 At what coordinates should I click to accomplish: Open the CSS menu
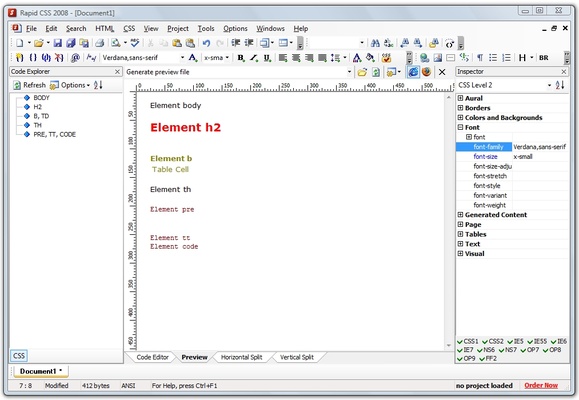129,28
